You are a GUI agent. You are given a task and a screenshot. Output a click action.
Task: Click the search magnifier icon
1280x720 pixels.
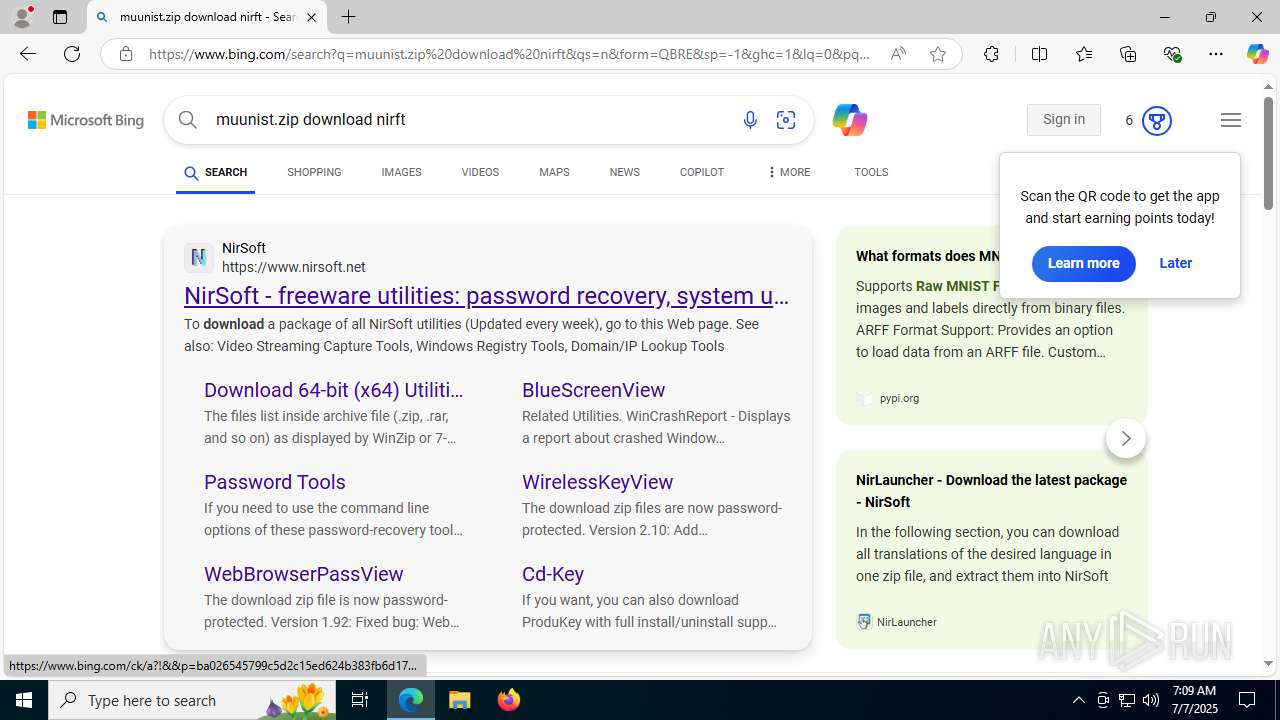(188, 120)
